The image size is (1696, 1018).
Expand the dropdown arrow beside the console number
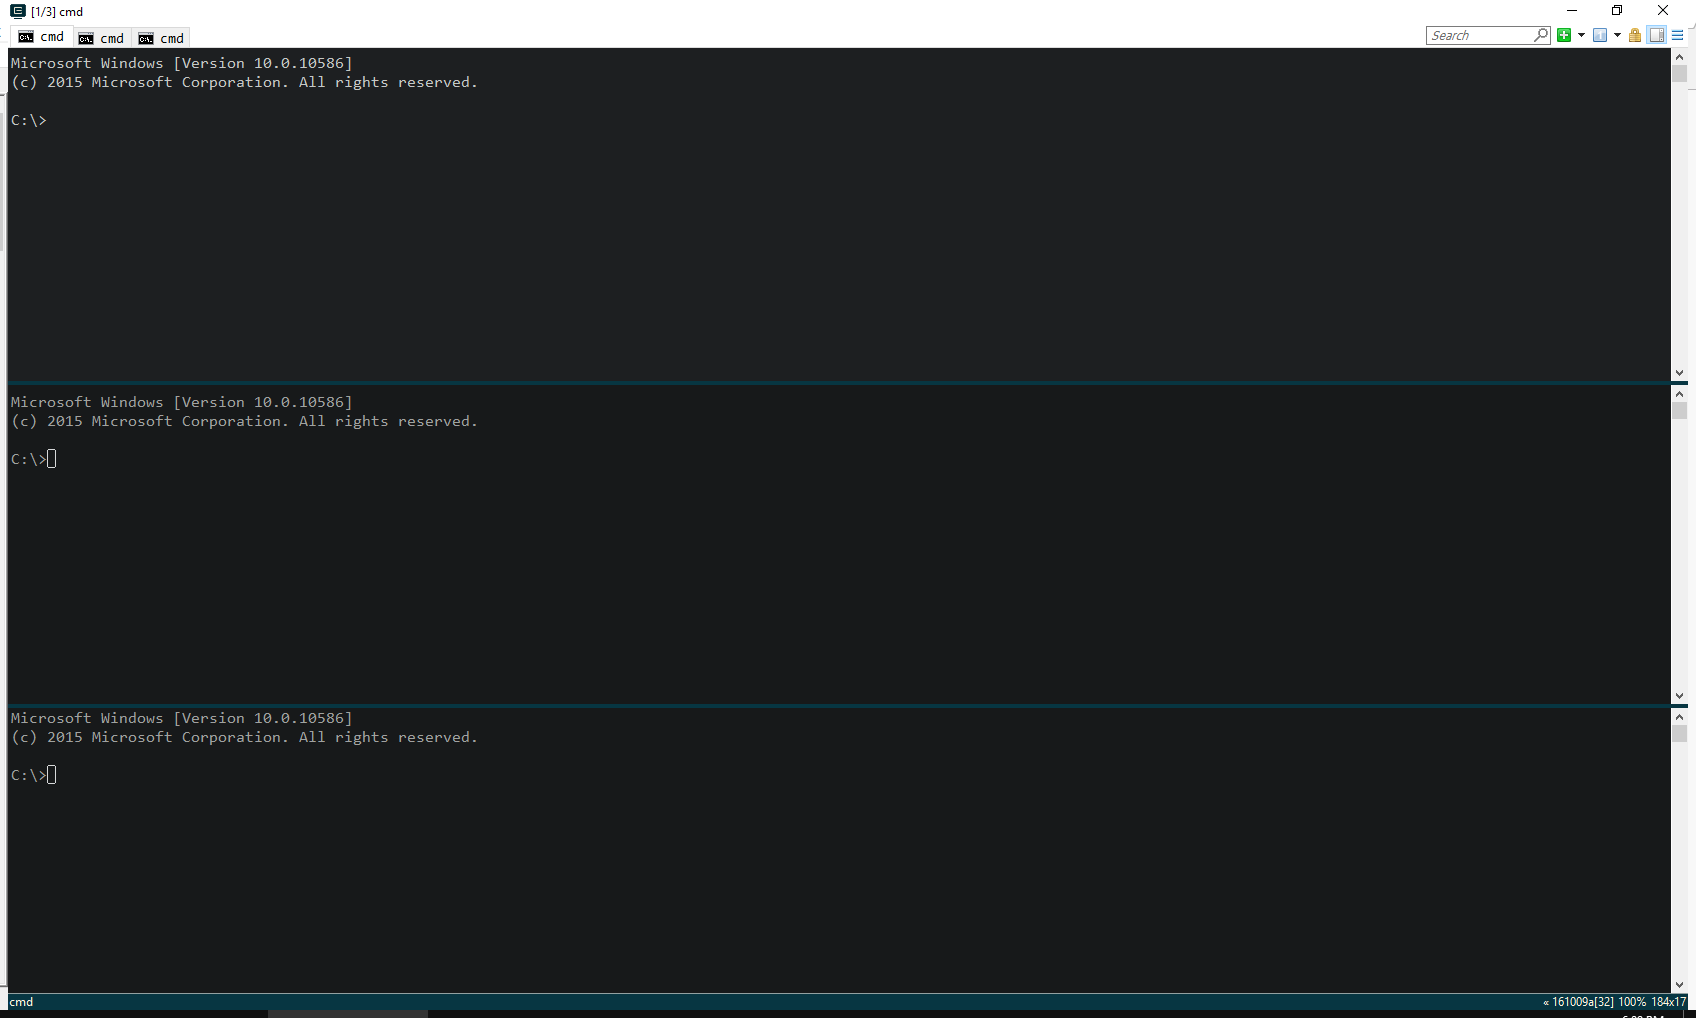(x=1617, y=35)
